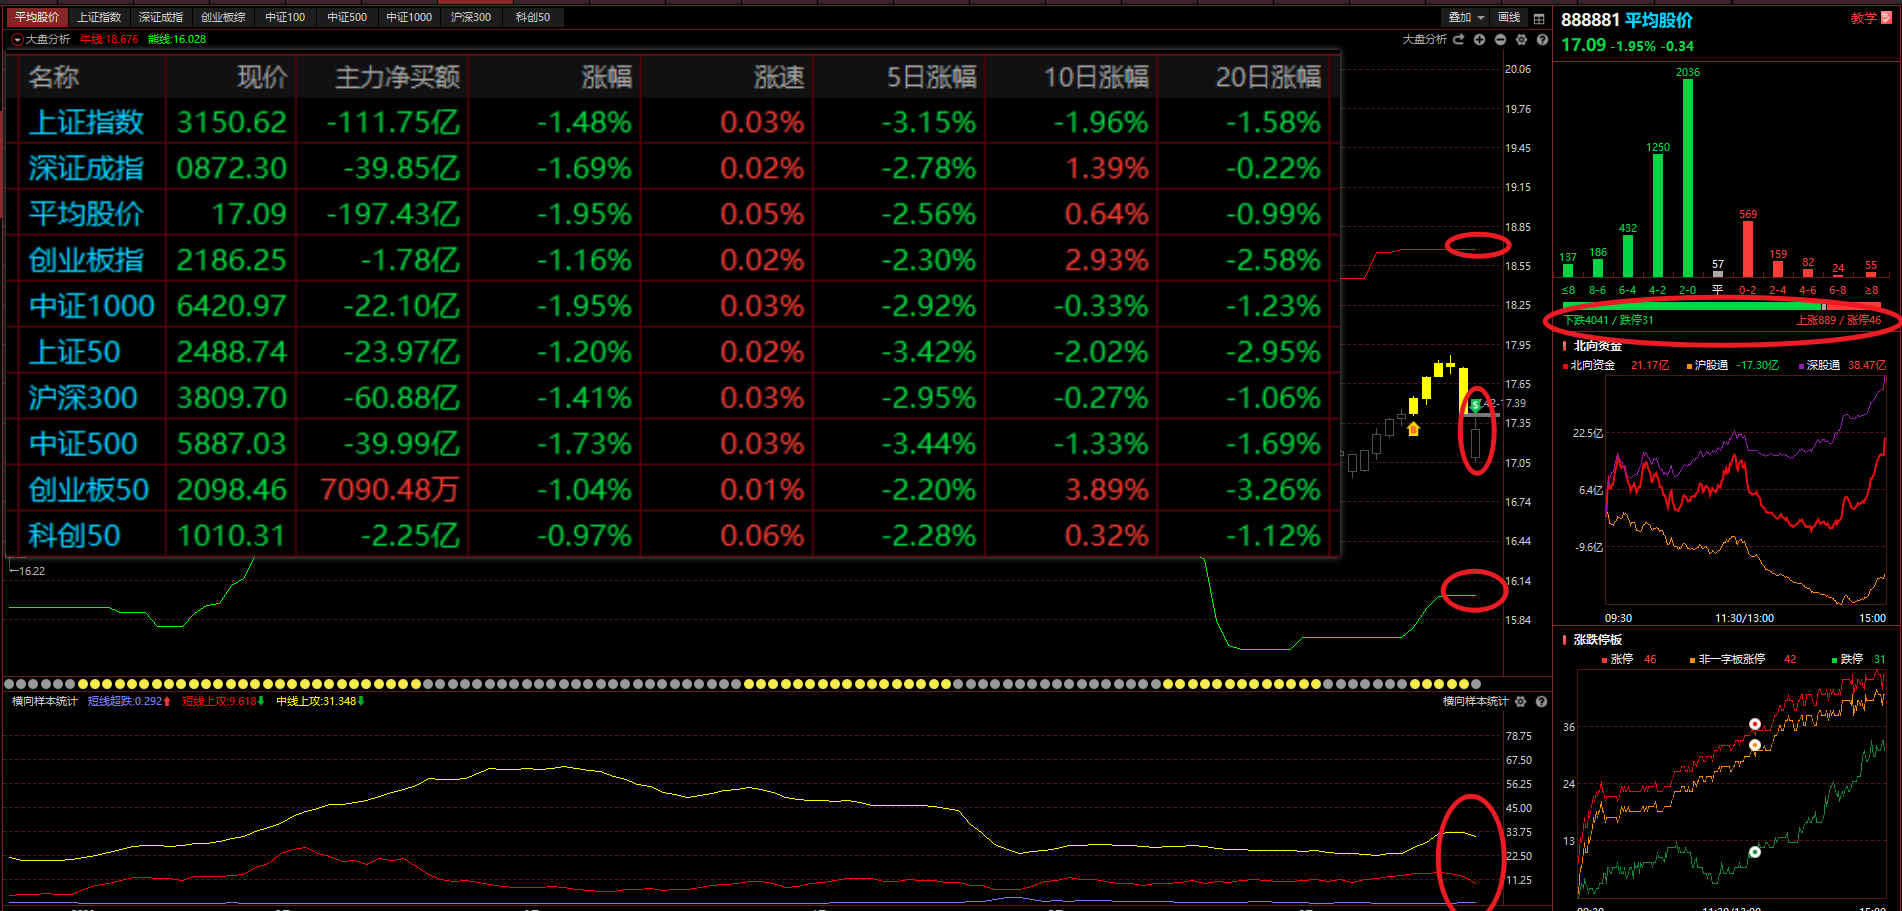Open the 创业板50 row in the table
1902x911 pixels.
[x=673, y=490]
